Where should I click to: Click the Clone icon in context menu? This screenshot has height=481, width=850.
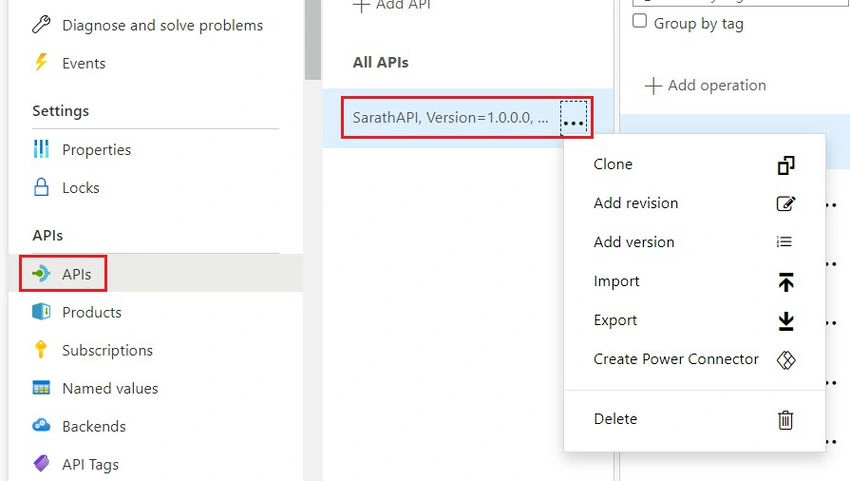[x=785, y=165]
